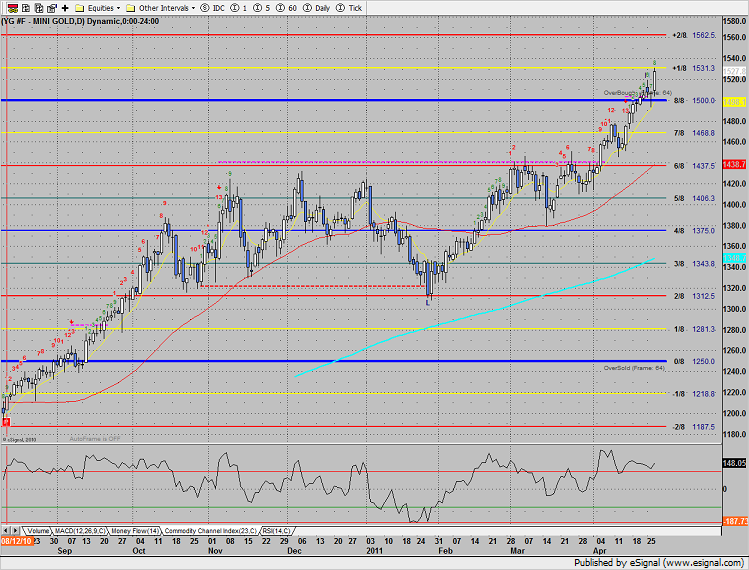Click the 8/8 1500.0 level label
The height and width of the screenshot is (570, 749).
pos(695,101)
